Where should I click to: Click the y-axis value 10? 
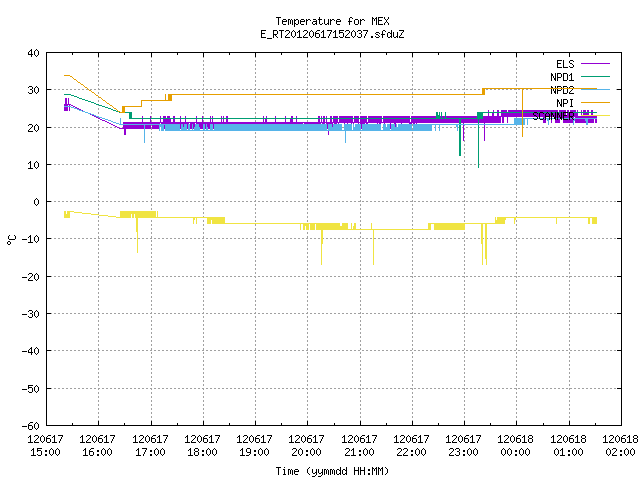33,165
